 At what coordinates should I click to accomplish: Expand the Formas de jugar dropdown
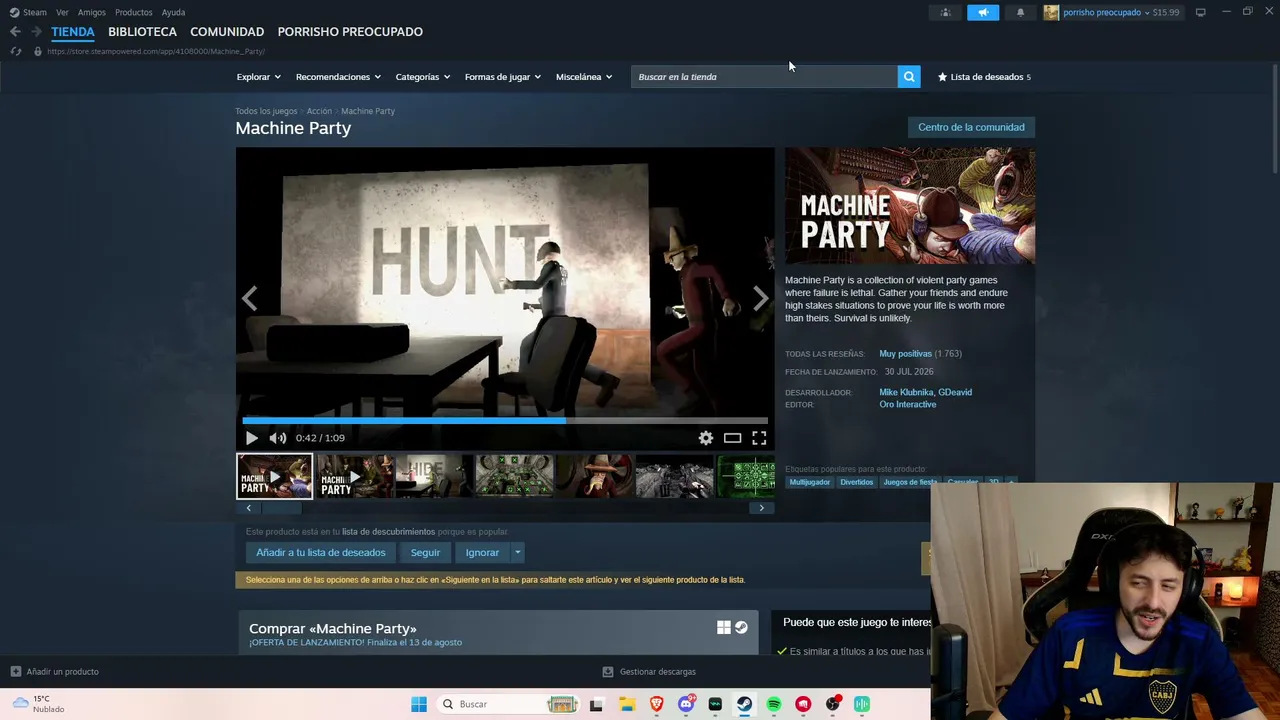(x=502, y=77)
